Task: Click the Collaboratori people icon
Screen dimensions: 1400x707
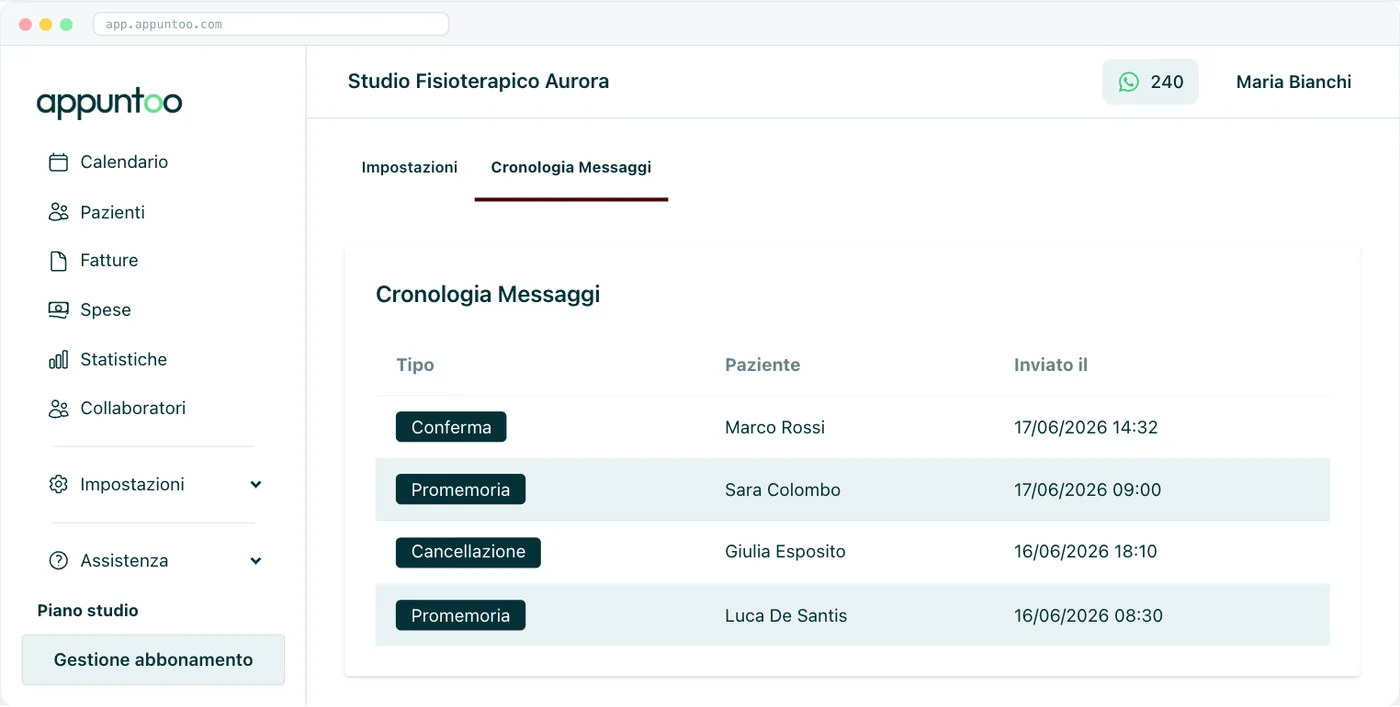Action: coord(58,408)
